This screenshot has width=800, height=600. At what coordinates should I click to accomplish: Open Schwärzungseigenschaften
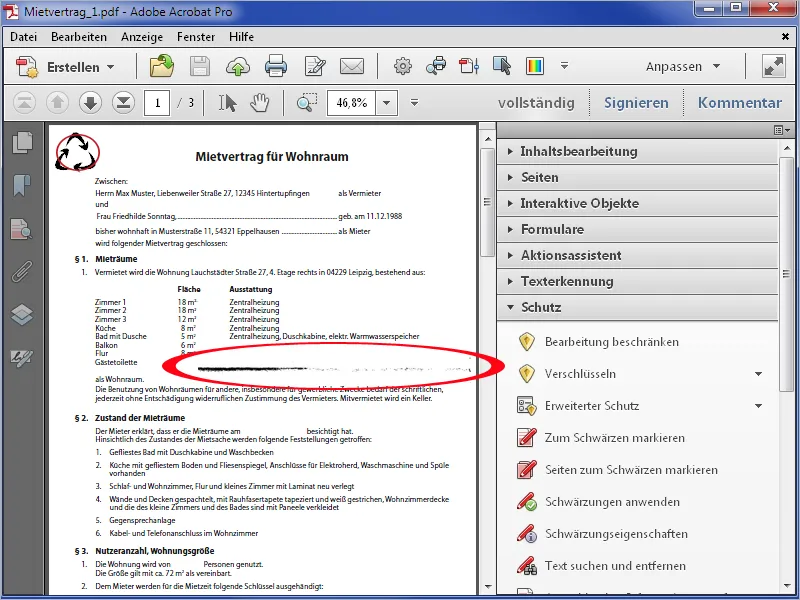click(x=616, y=534)
